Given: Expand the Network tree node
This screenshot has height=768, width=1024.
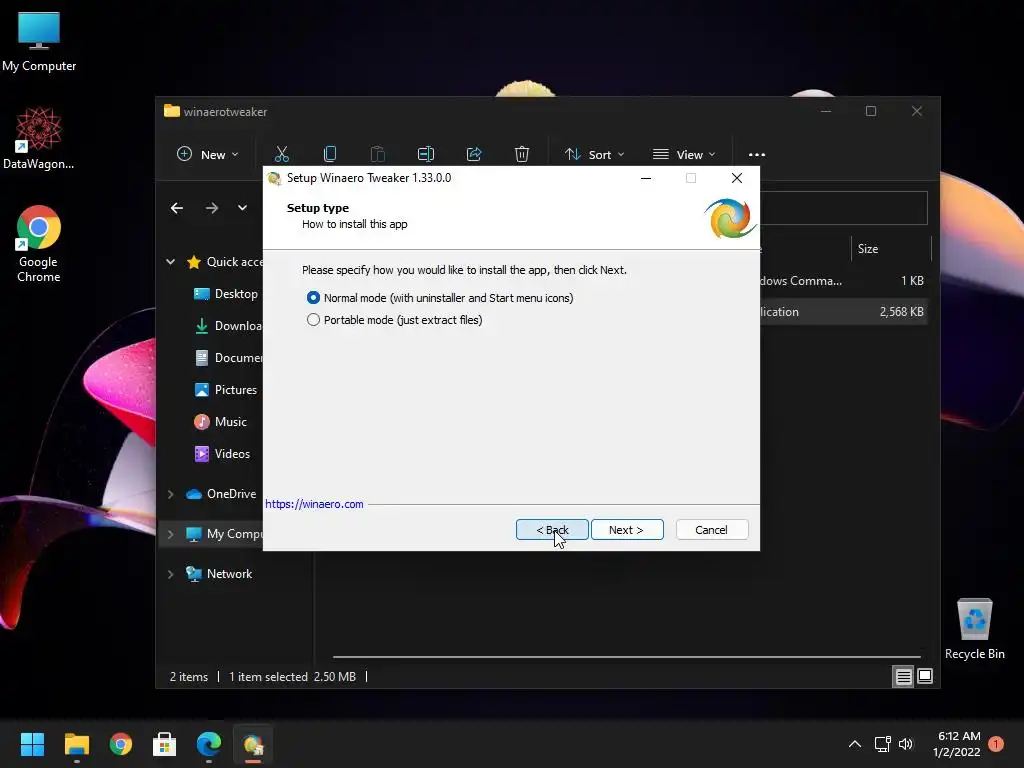Looking at the screenshot, I should [x=170, y=574].
